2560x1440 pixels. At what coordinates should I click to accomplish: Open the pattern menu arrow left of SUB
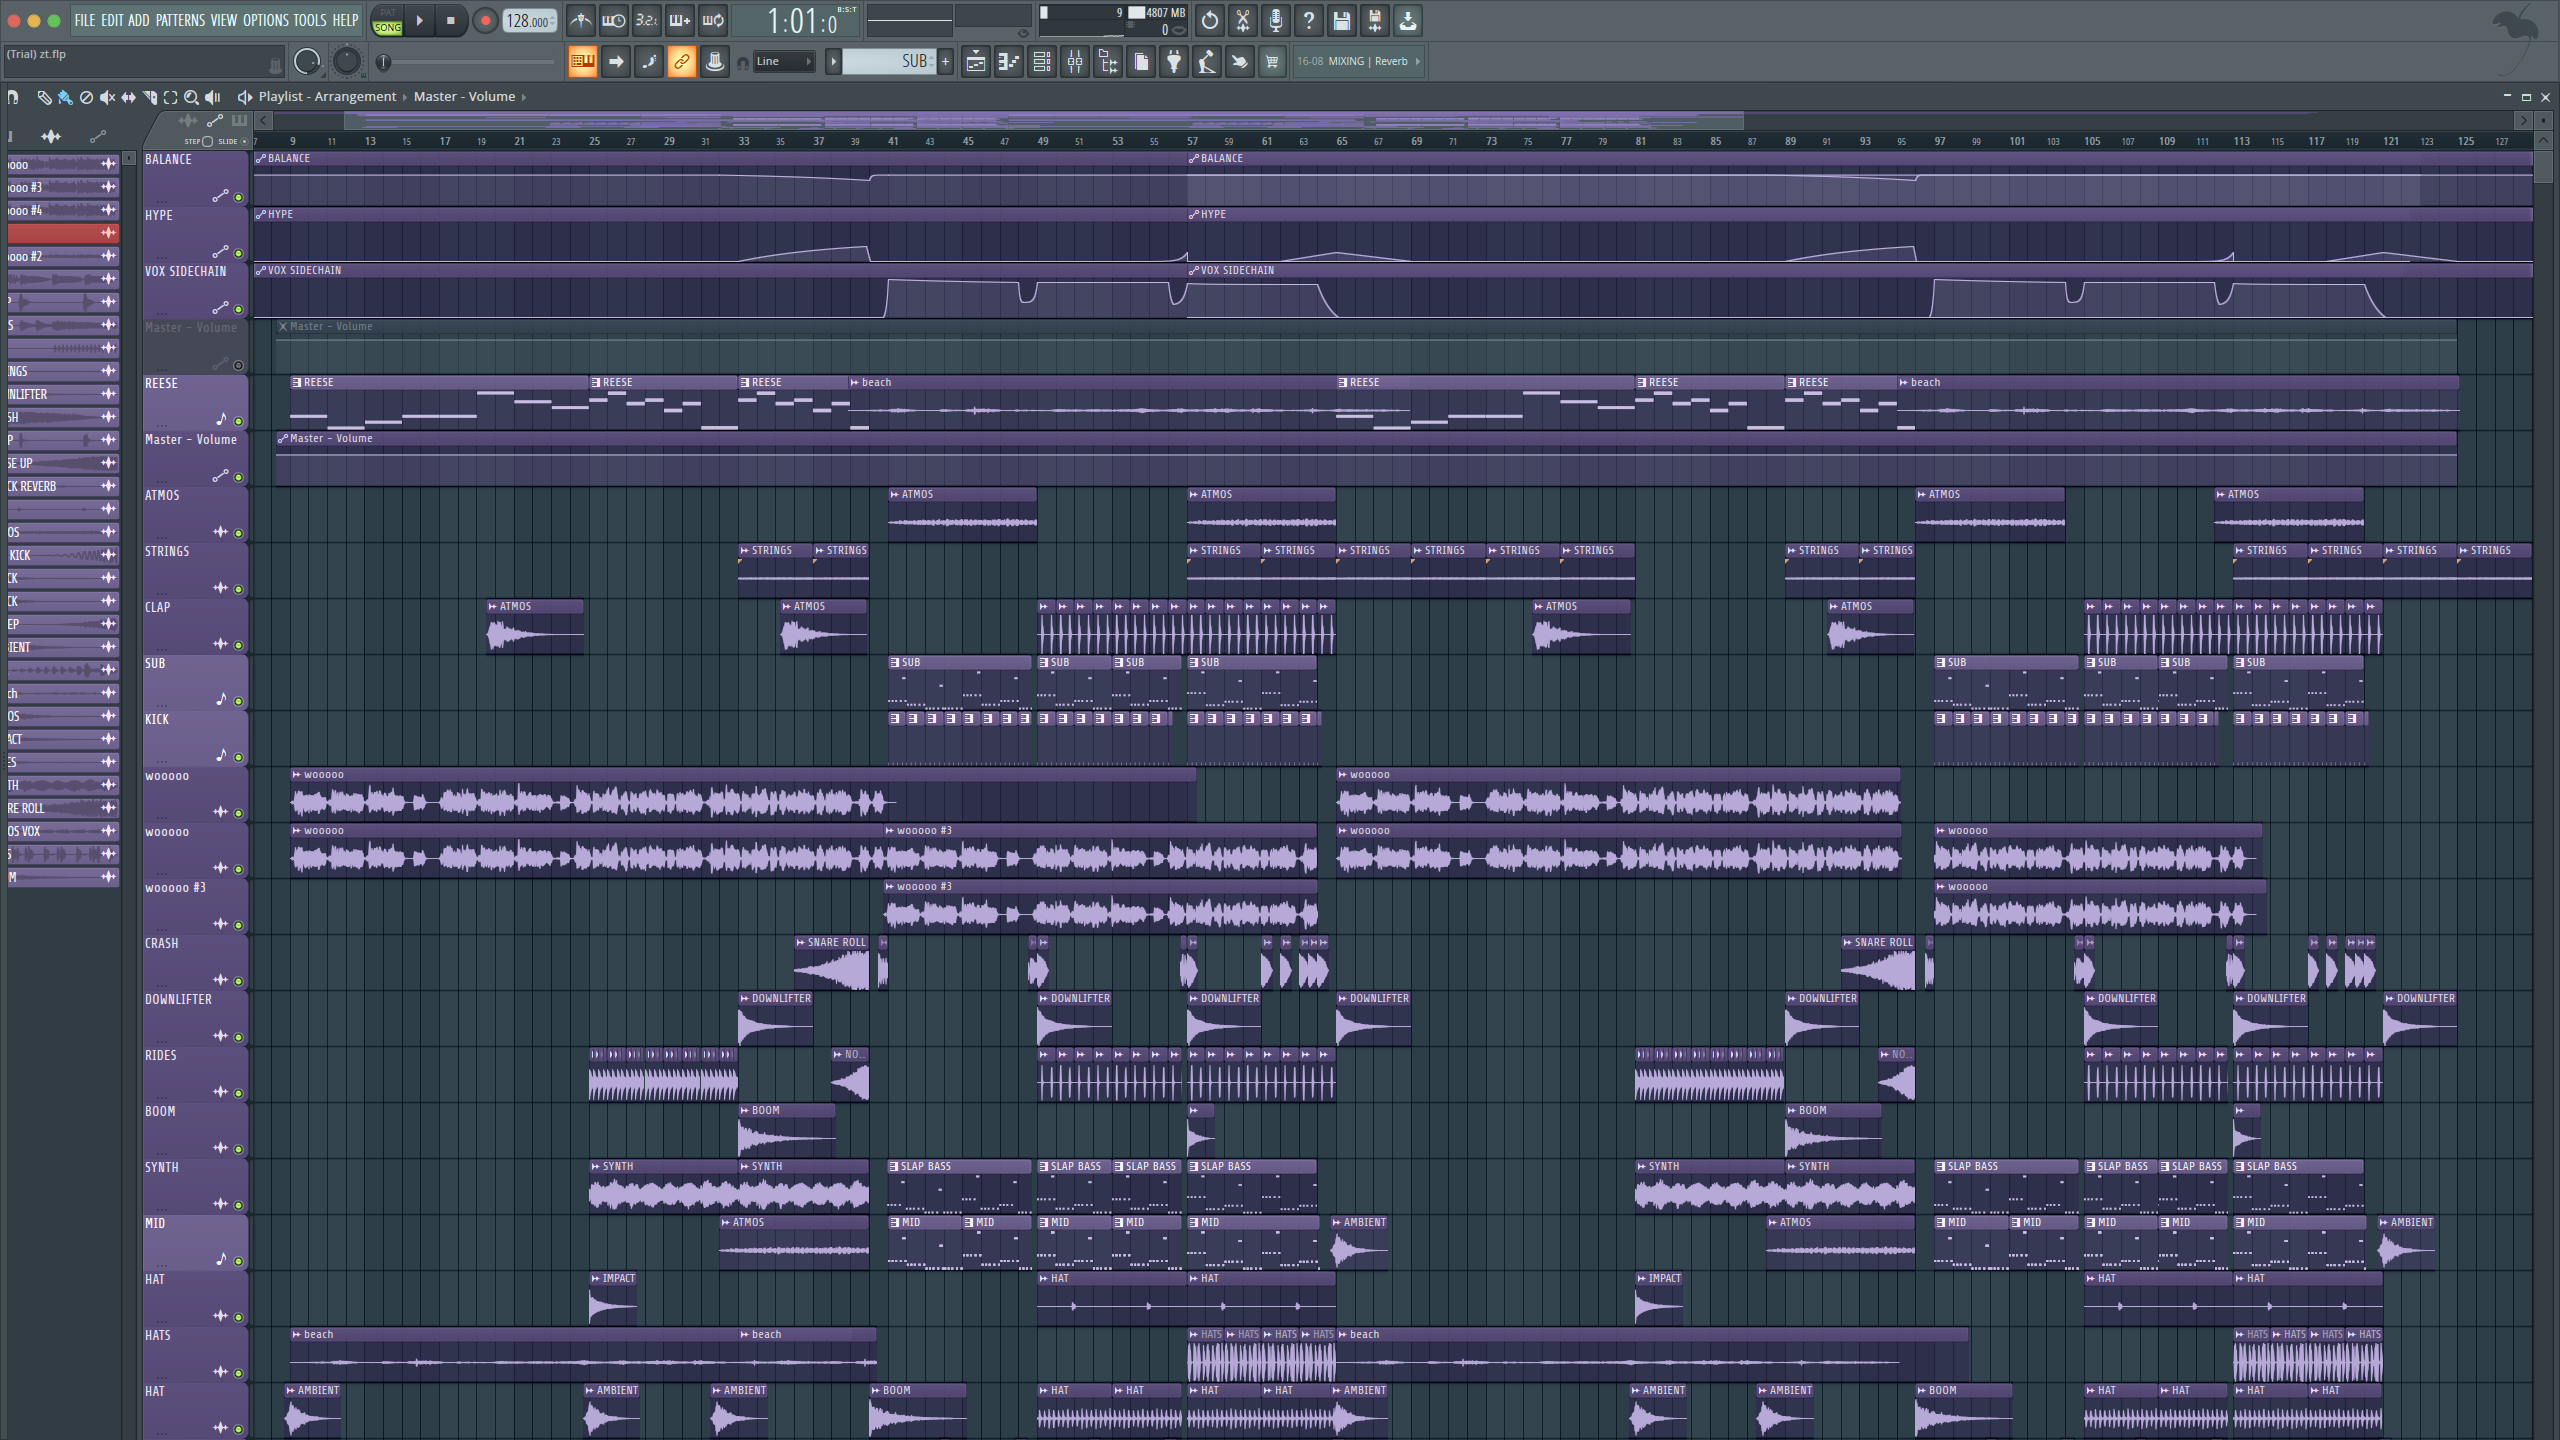[x=833, y=61]
